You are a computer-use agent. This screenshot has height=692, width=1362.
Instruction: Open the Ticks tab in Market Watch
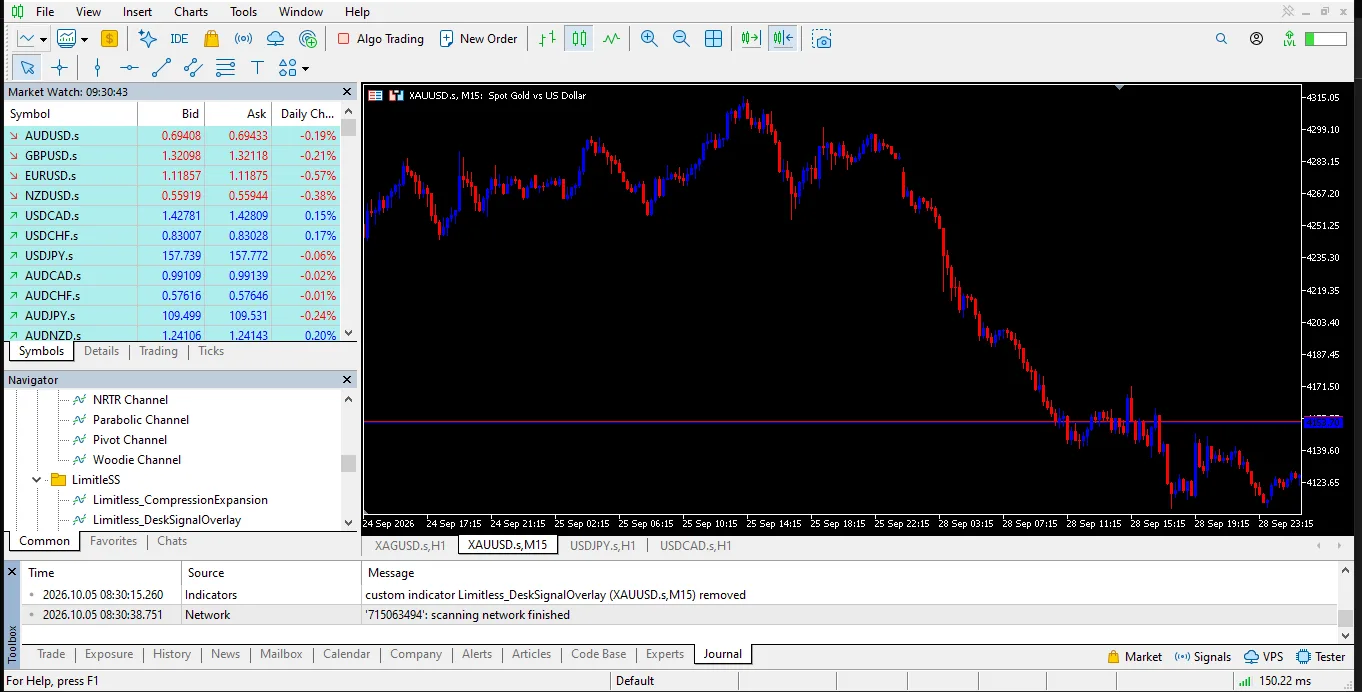pos(211,351)
